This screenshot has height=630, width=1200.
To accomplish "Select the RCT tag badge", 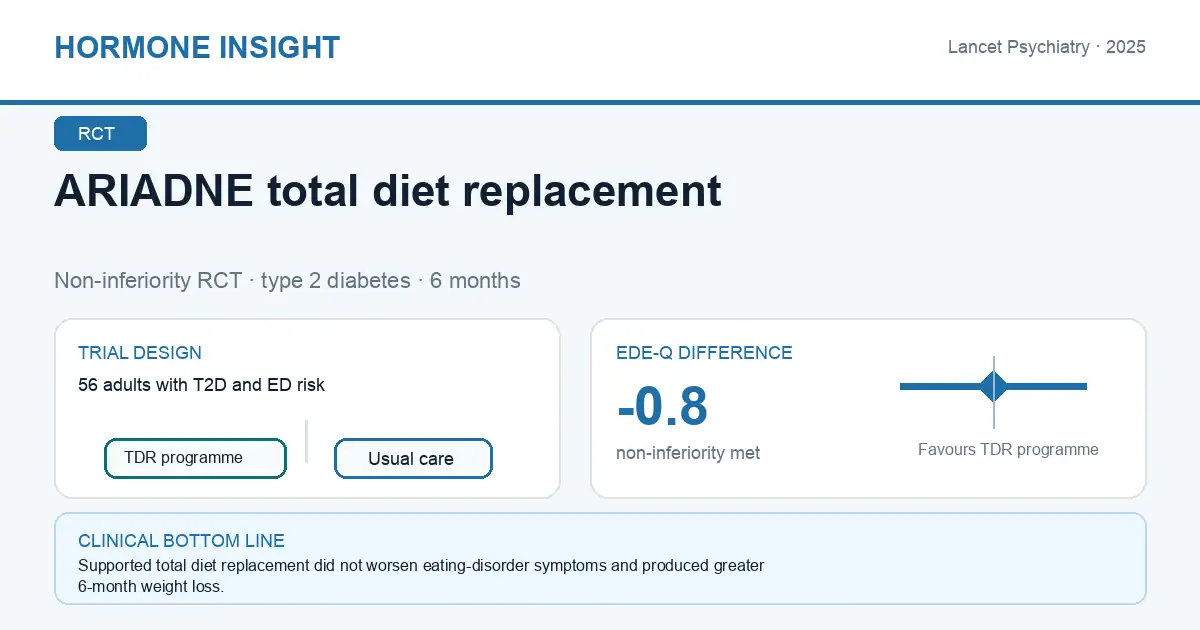I will 100,134.
